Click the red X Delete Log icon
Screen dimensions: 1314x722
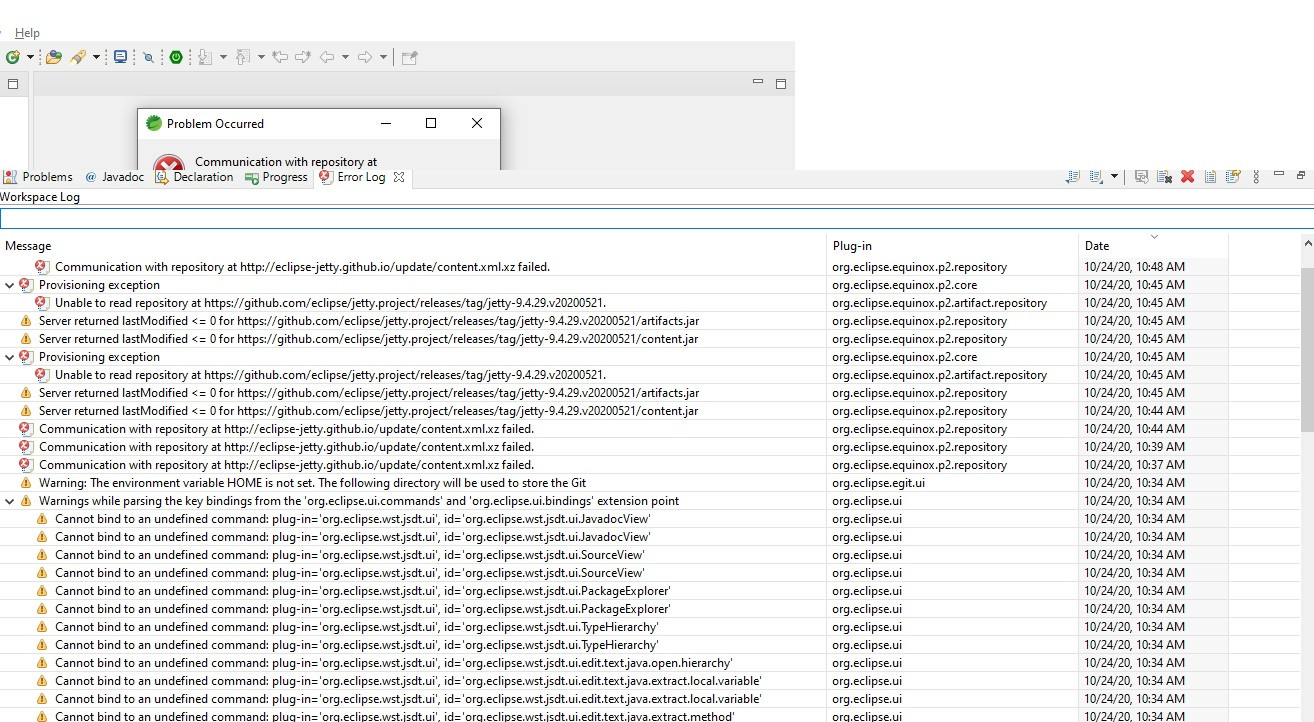(1187, 177)
